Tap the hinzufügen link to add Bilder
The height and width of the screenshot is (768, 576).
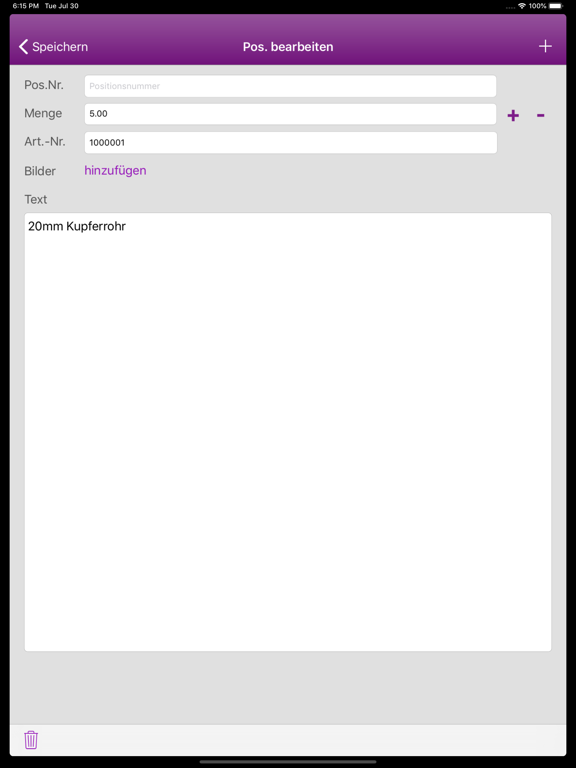point(115,170)
